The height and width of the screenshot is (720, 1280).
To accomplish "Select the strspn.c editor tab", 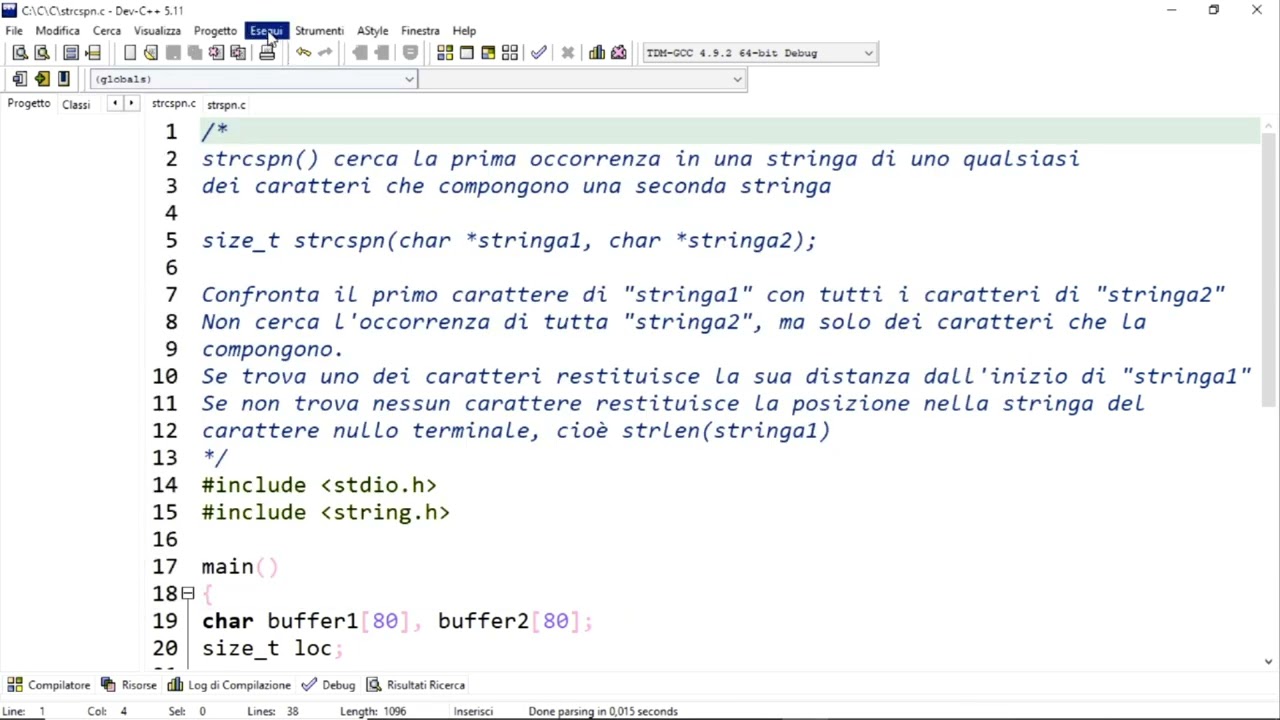I will [x=226, y=105].
